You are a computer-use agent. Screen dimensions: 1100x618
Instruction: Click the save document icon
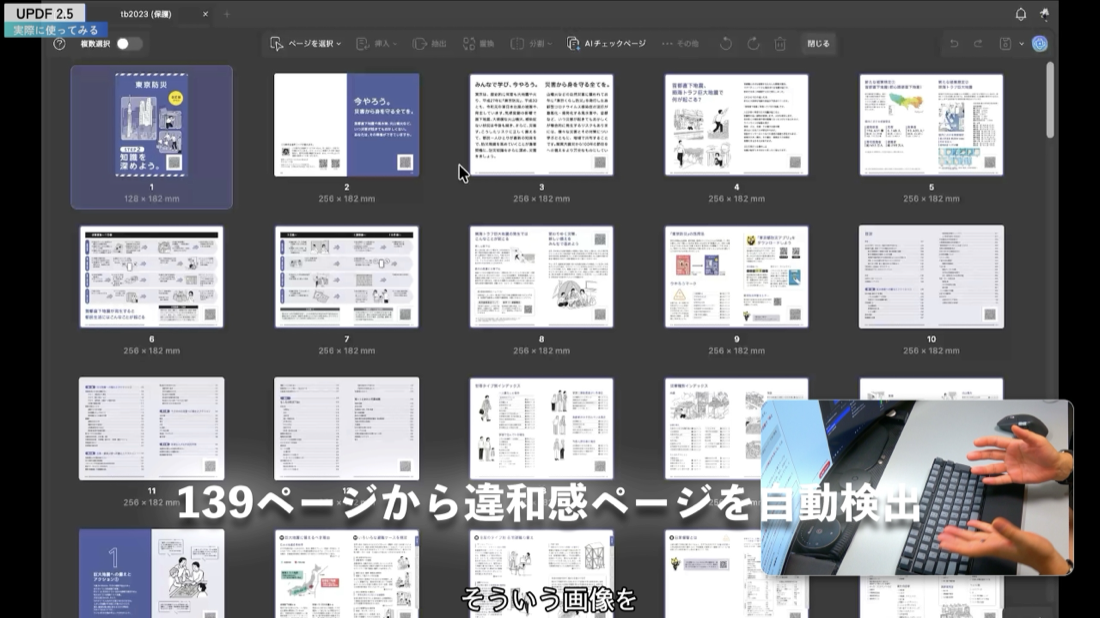point(1005,43)
